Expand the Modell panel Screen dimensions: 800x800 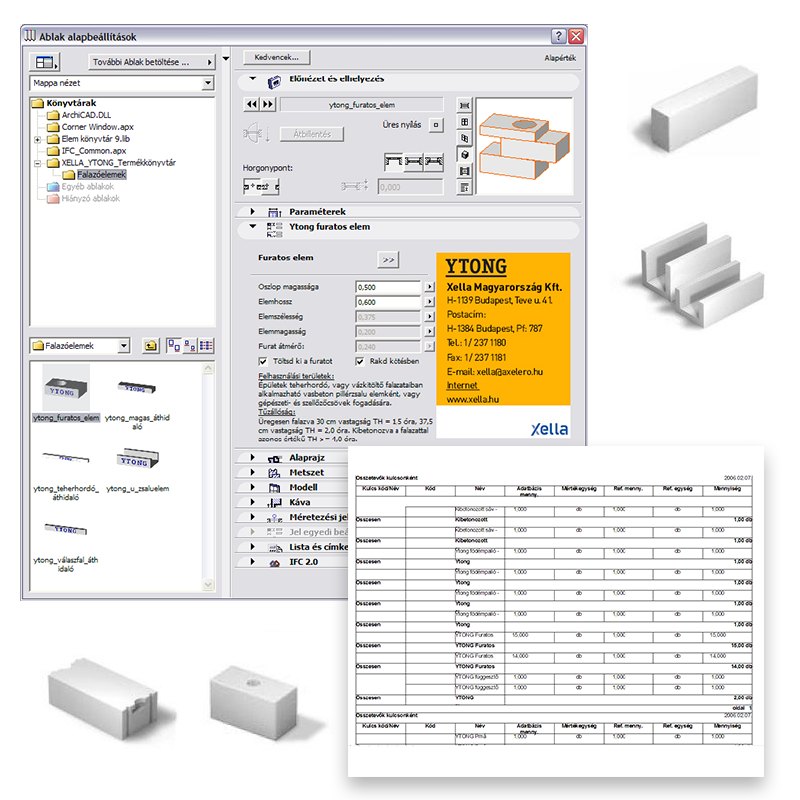coord(253,487)
